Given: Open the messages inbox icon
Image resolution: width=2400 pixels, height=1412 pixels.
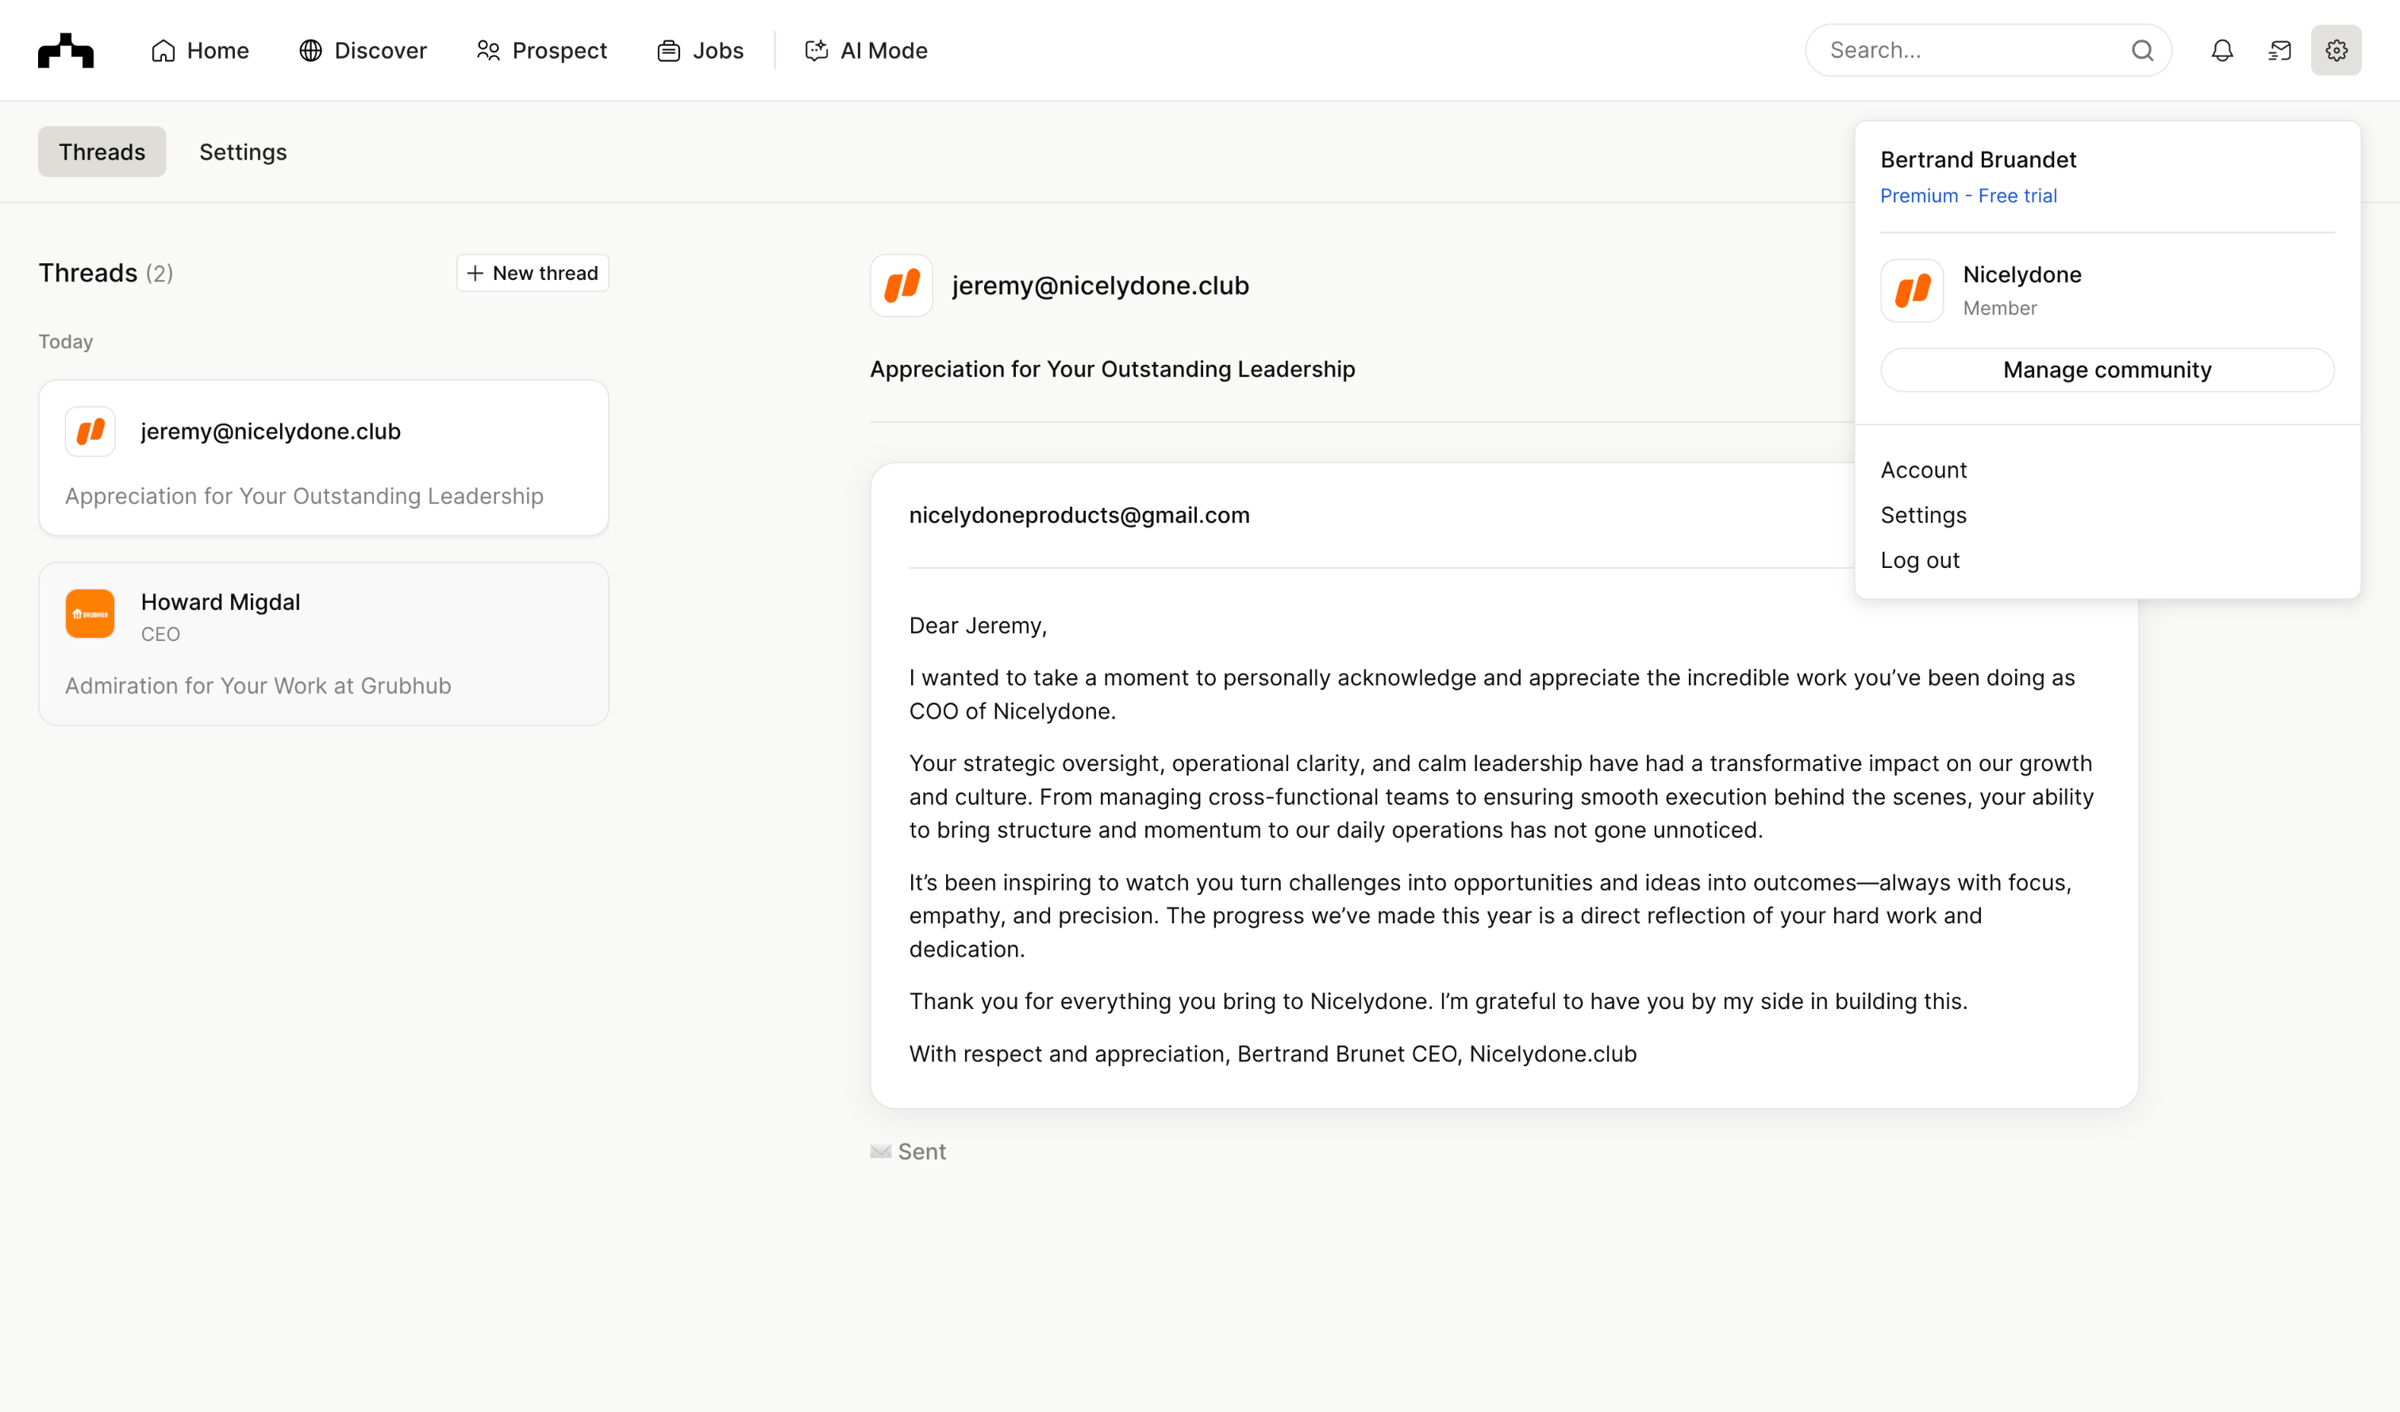Looking at the screenshot, I should pyautogui.click(x=2280, y=50).
